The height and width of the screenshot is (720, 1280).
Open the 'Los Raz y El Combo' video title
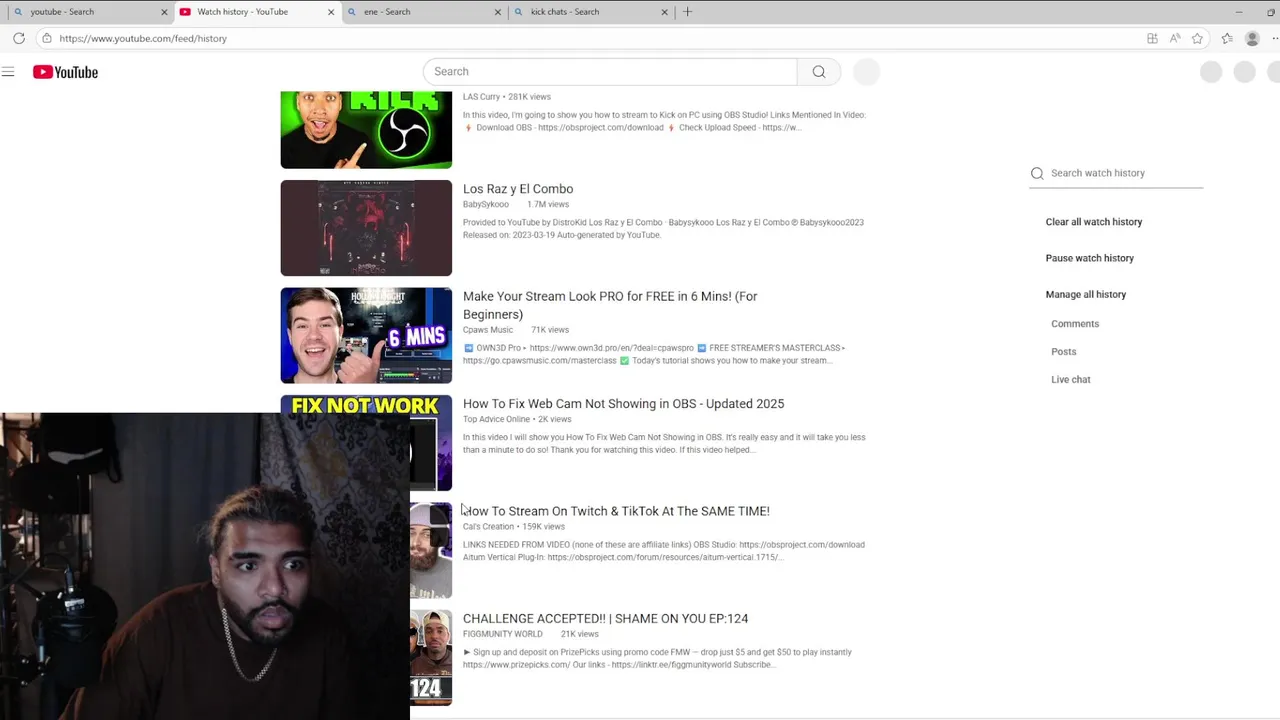518,189
